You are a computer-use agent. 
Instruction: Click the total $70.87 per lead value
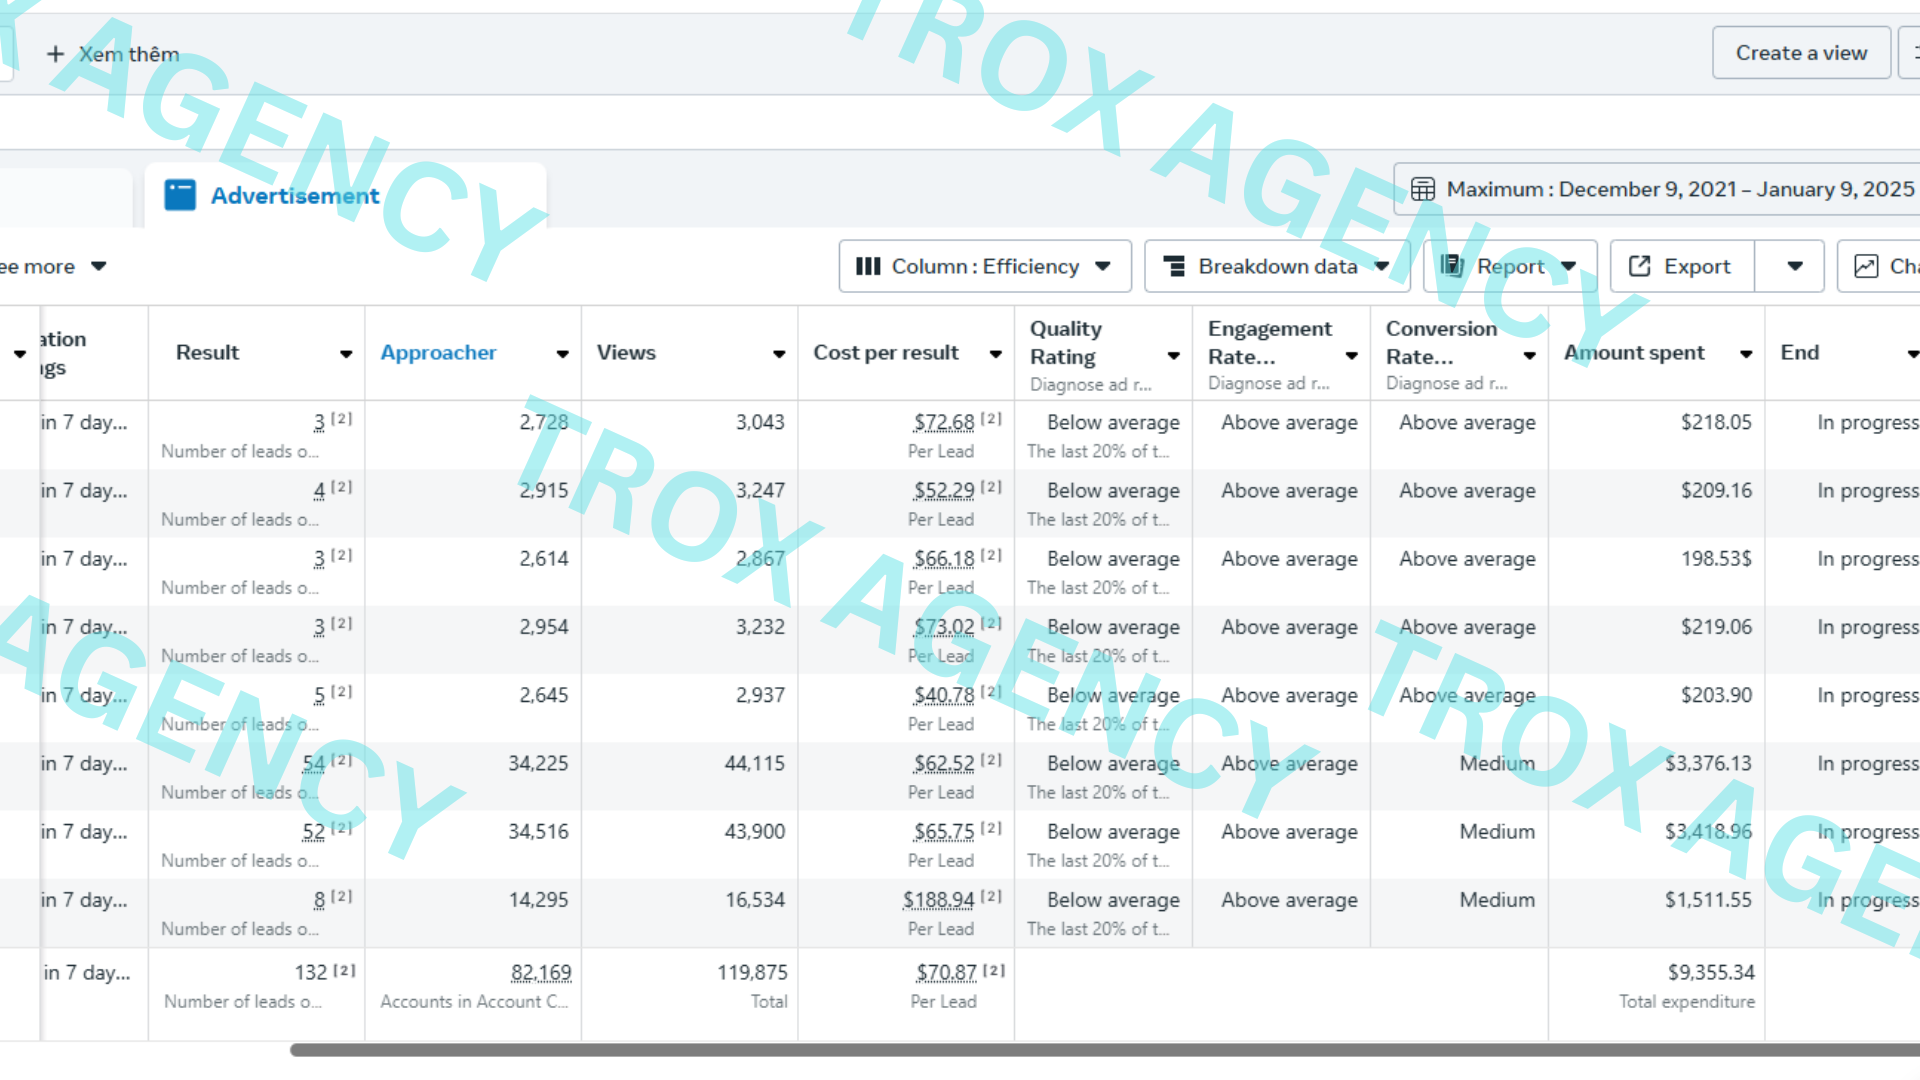click(947, 972)
